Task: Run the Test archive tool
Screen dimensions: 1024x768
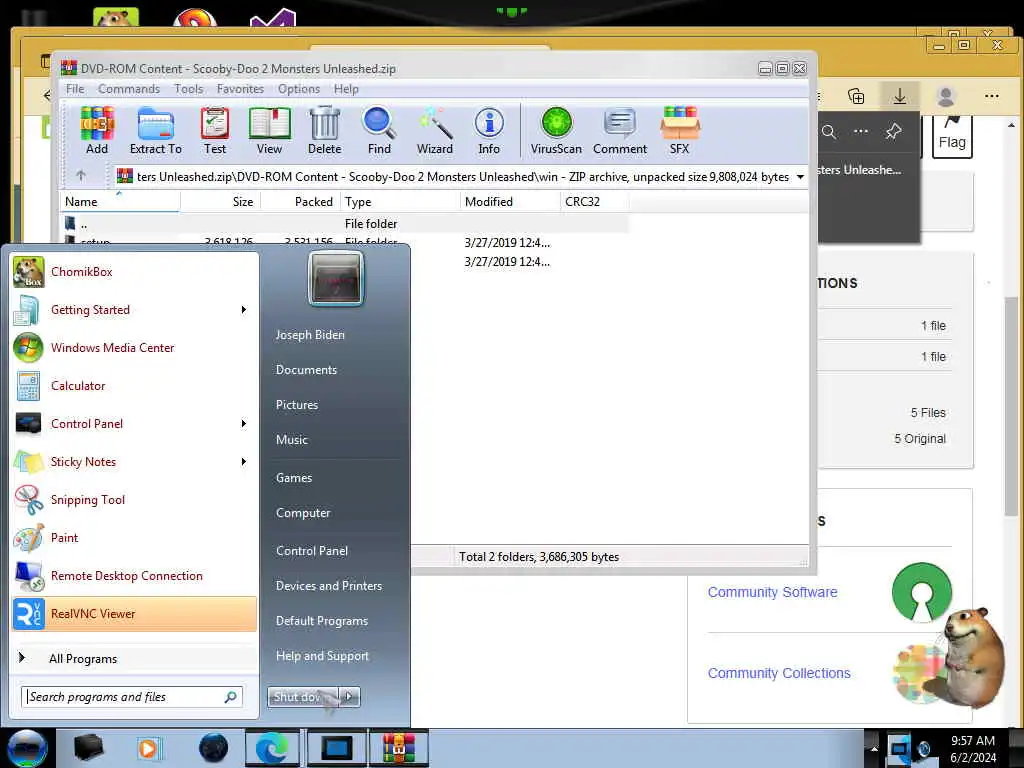Action: pos(215,130)
